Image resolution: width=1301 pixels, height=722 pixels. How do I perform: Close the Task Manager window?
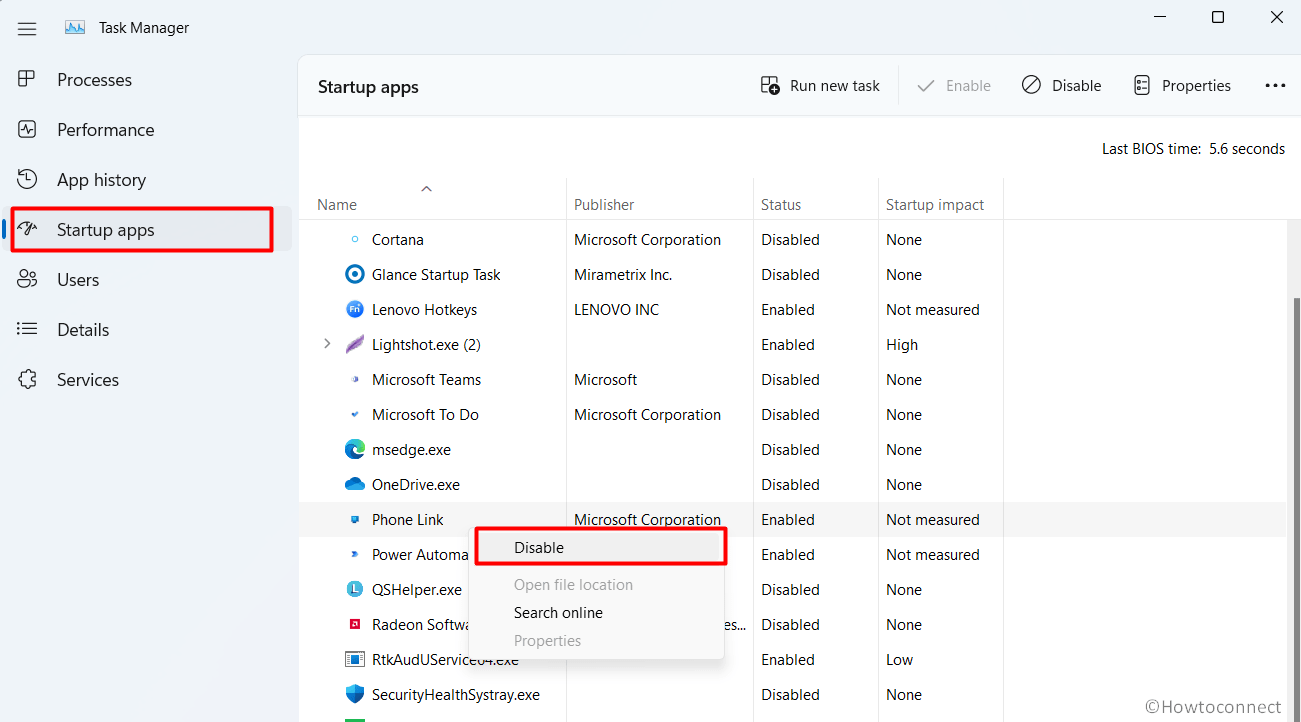[1277, 17]
